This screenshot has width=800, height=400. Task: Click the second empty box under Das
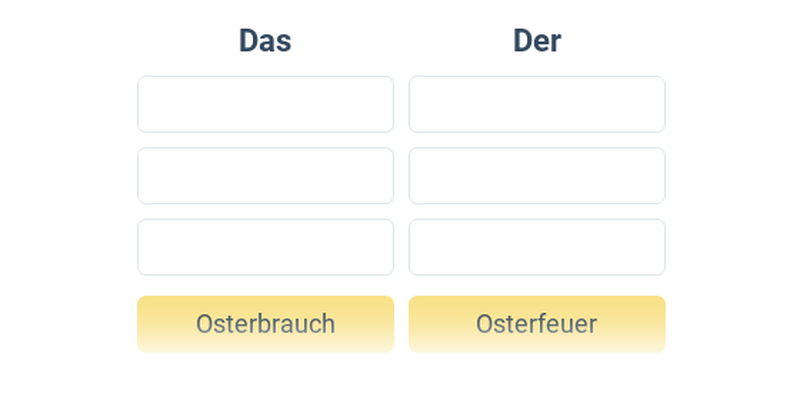pyautogui.click(x=265, y=176)
